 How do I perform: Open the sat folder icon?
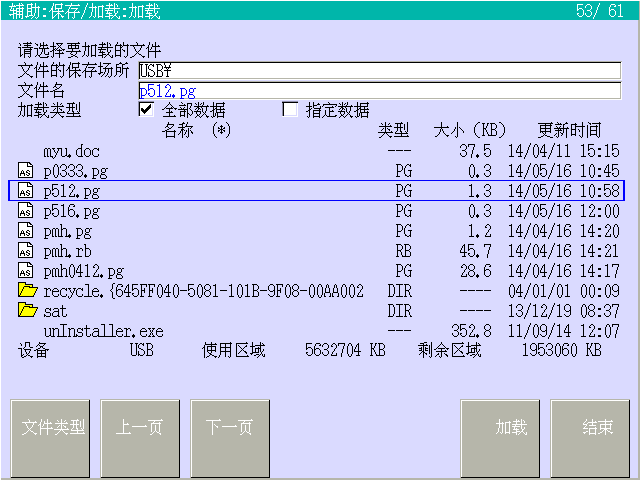point(27,311)
